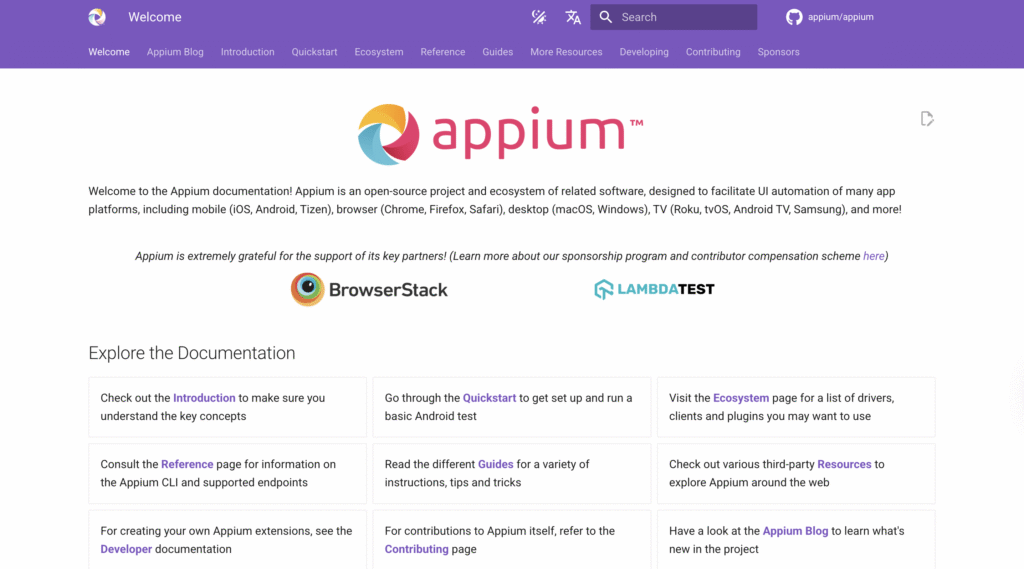Click the Introduction link in the card
The image size is (1024, 569).
204,398
